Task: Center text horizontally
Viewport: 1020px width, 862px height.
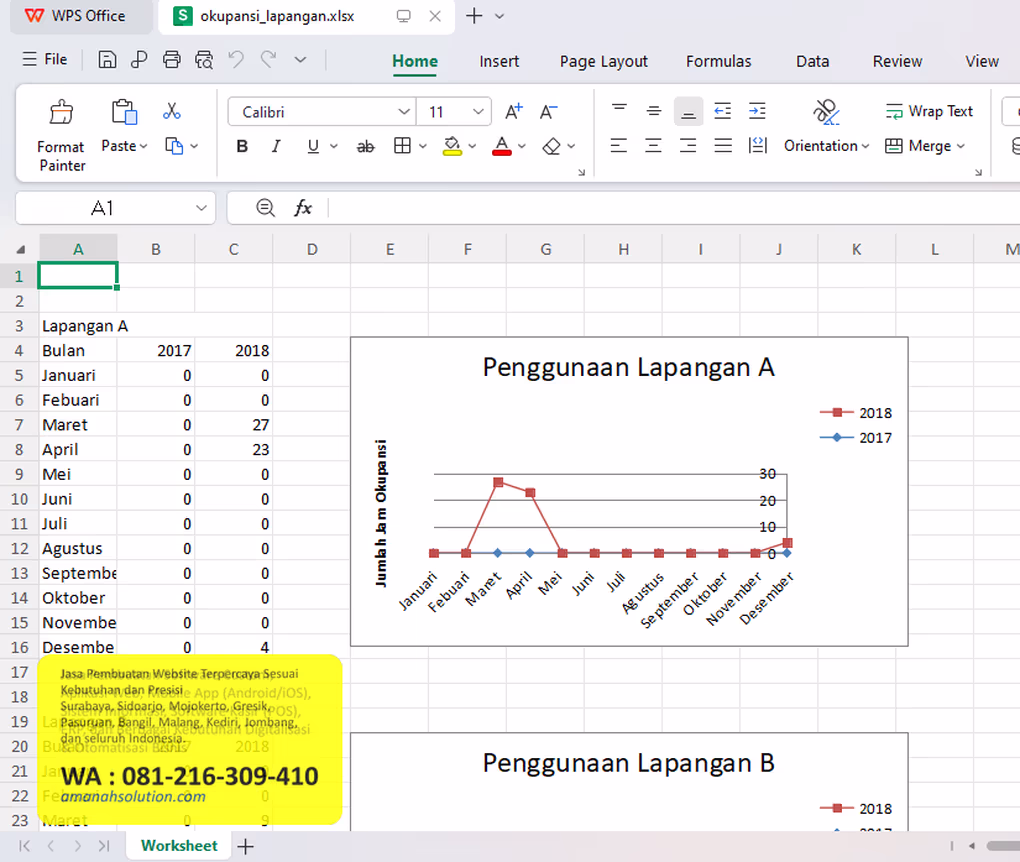Action: 653,145
